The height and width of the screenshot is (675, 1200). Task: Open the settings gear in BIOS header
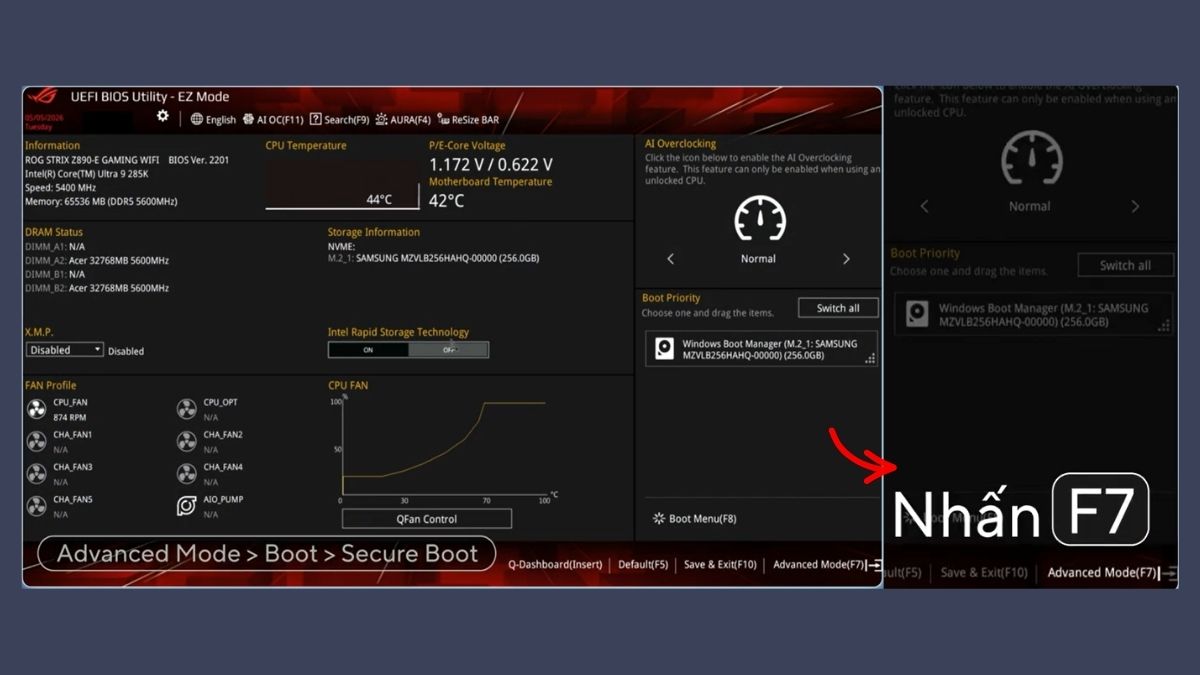[163, 116]
